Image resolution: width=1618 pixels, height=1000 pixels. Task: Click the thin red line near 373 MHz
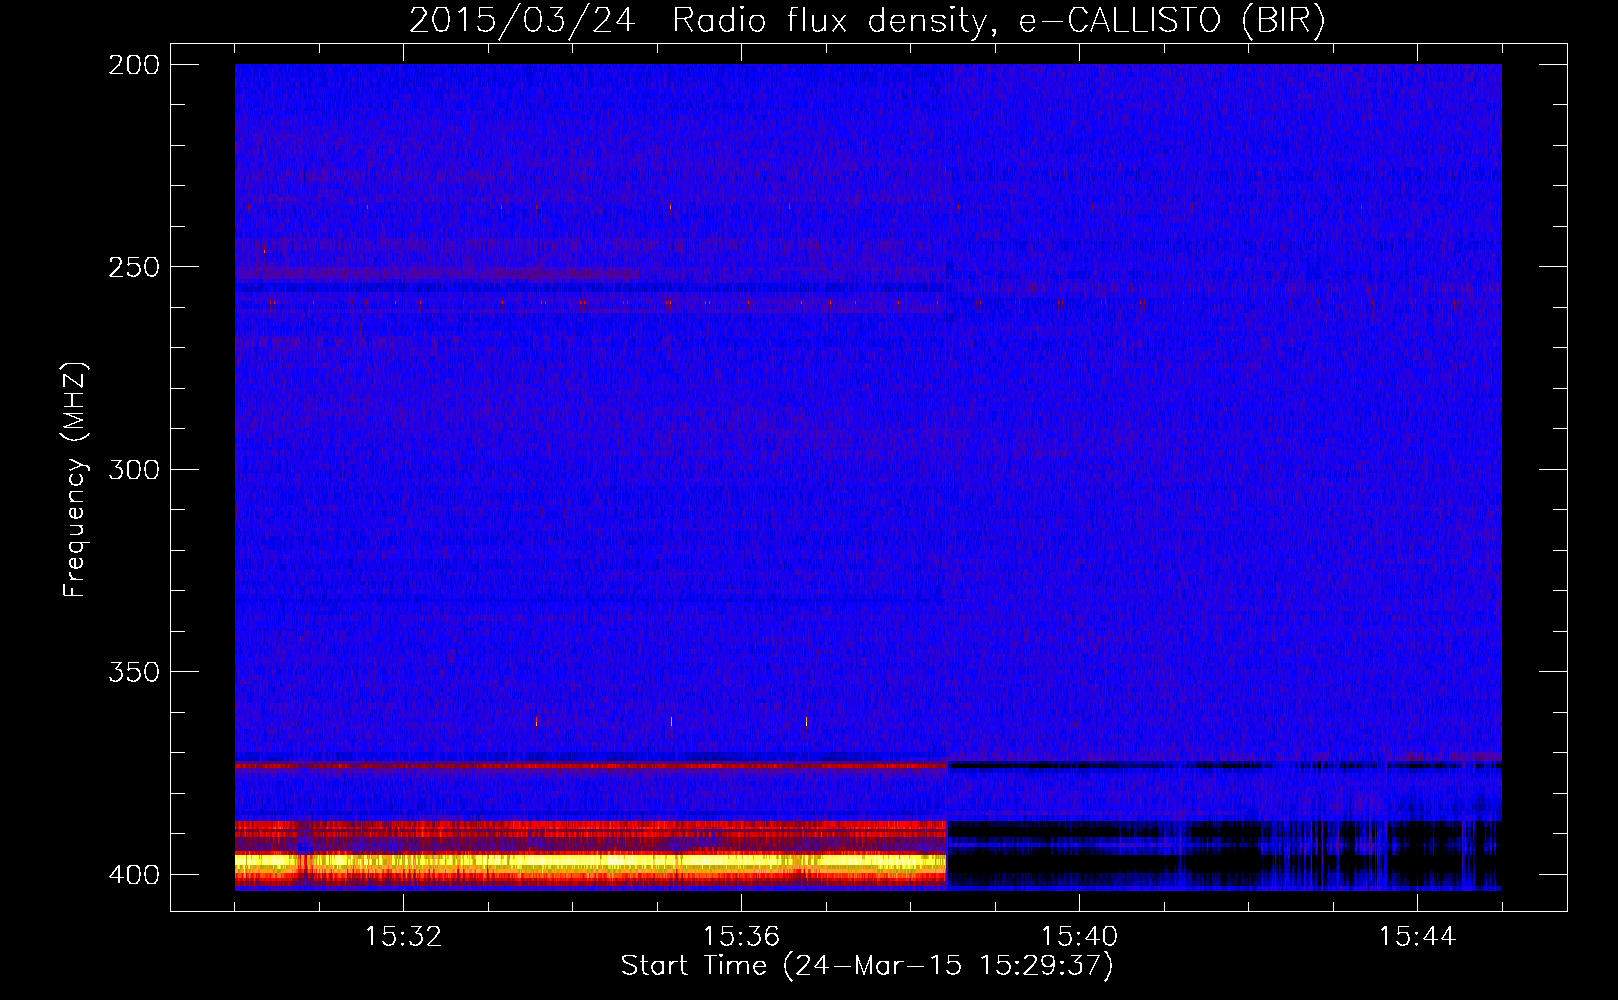(590, 765)
